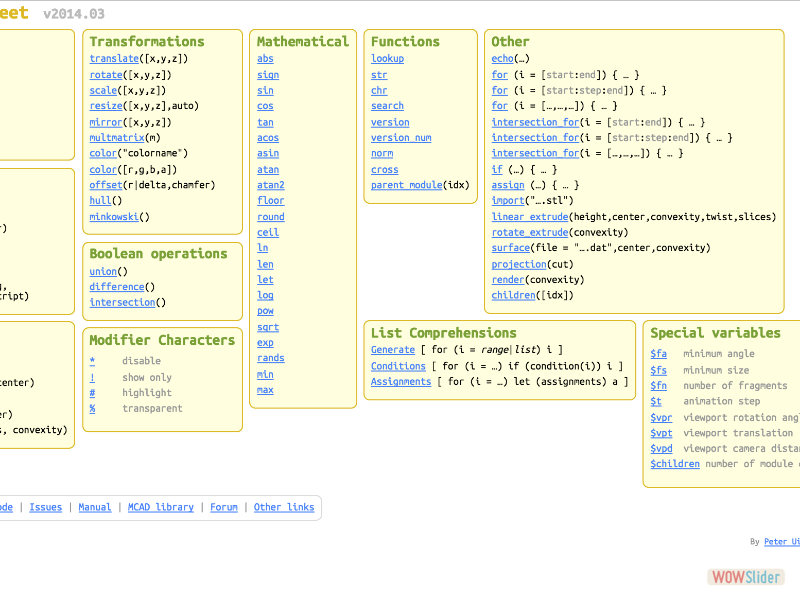Click the import link
This screenshot has width=800, height=600.
[508, 201]
